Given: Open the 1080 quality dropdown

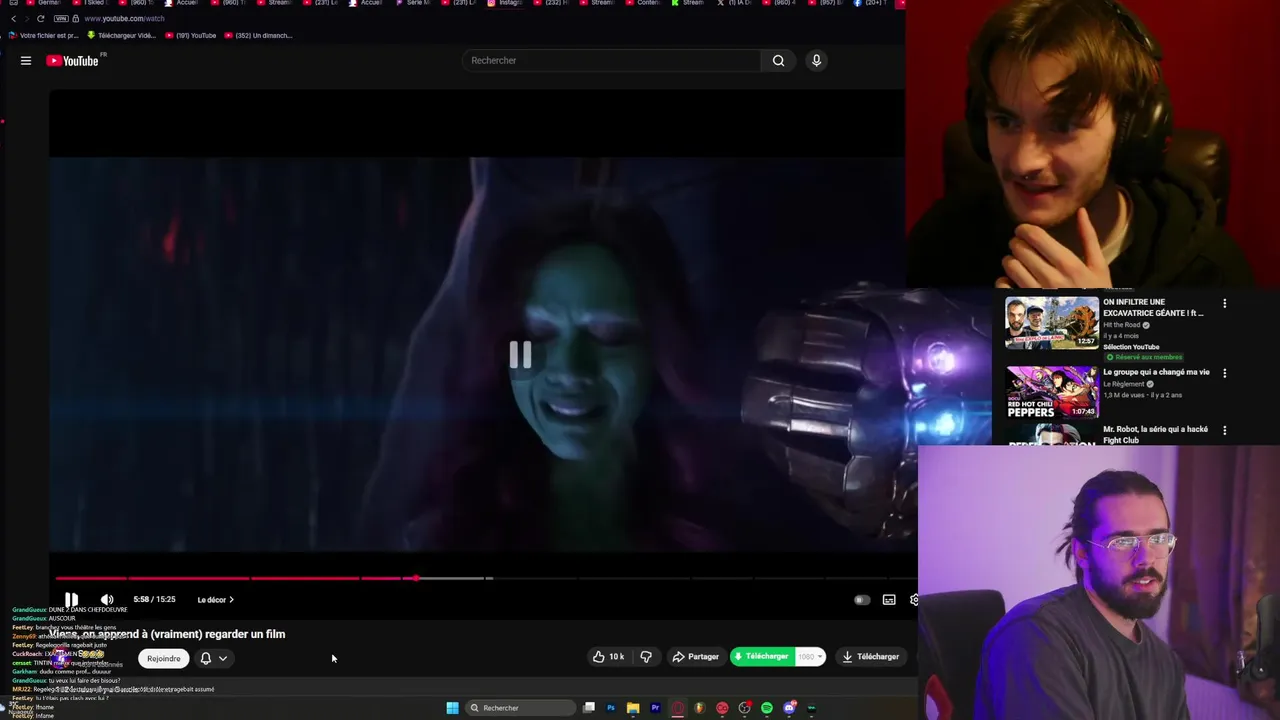Looking at the screenshot, I should [x=810, y=657].
